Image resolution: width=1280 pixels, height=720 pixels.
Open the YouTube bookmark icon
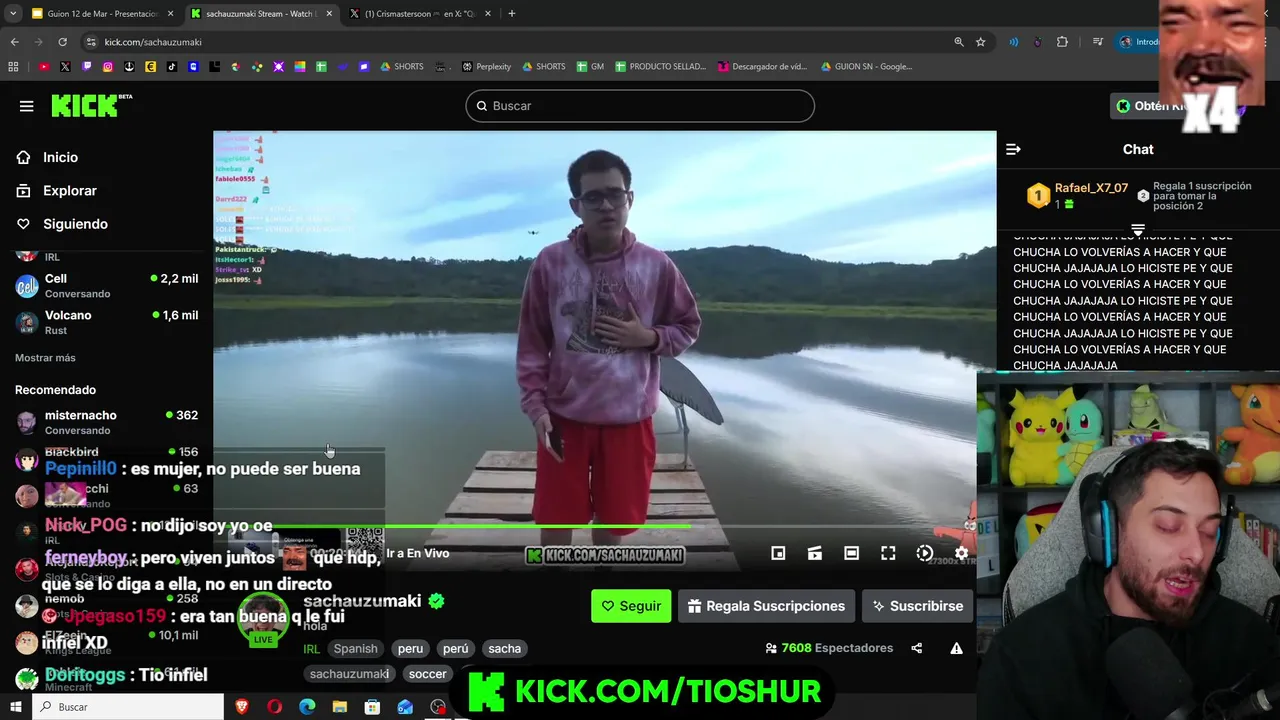44,67
